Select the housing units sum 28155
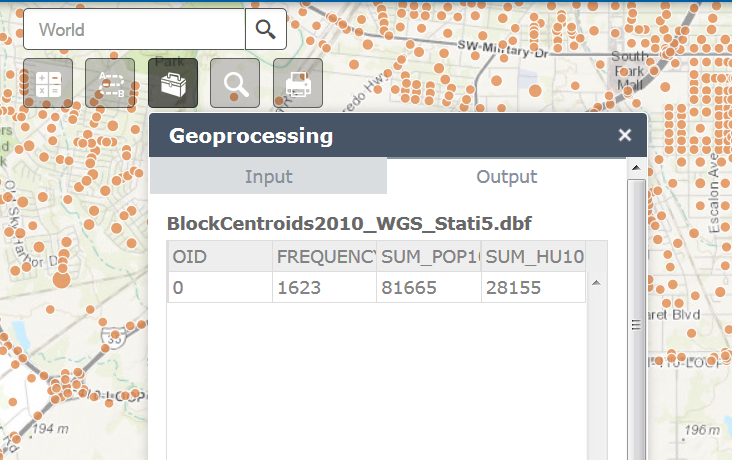732x460 pixels. [534, 287]
